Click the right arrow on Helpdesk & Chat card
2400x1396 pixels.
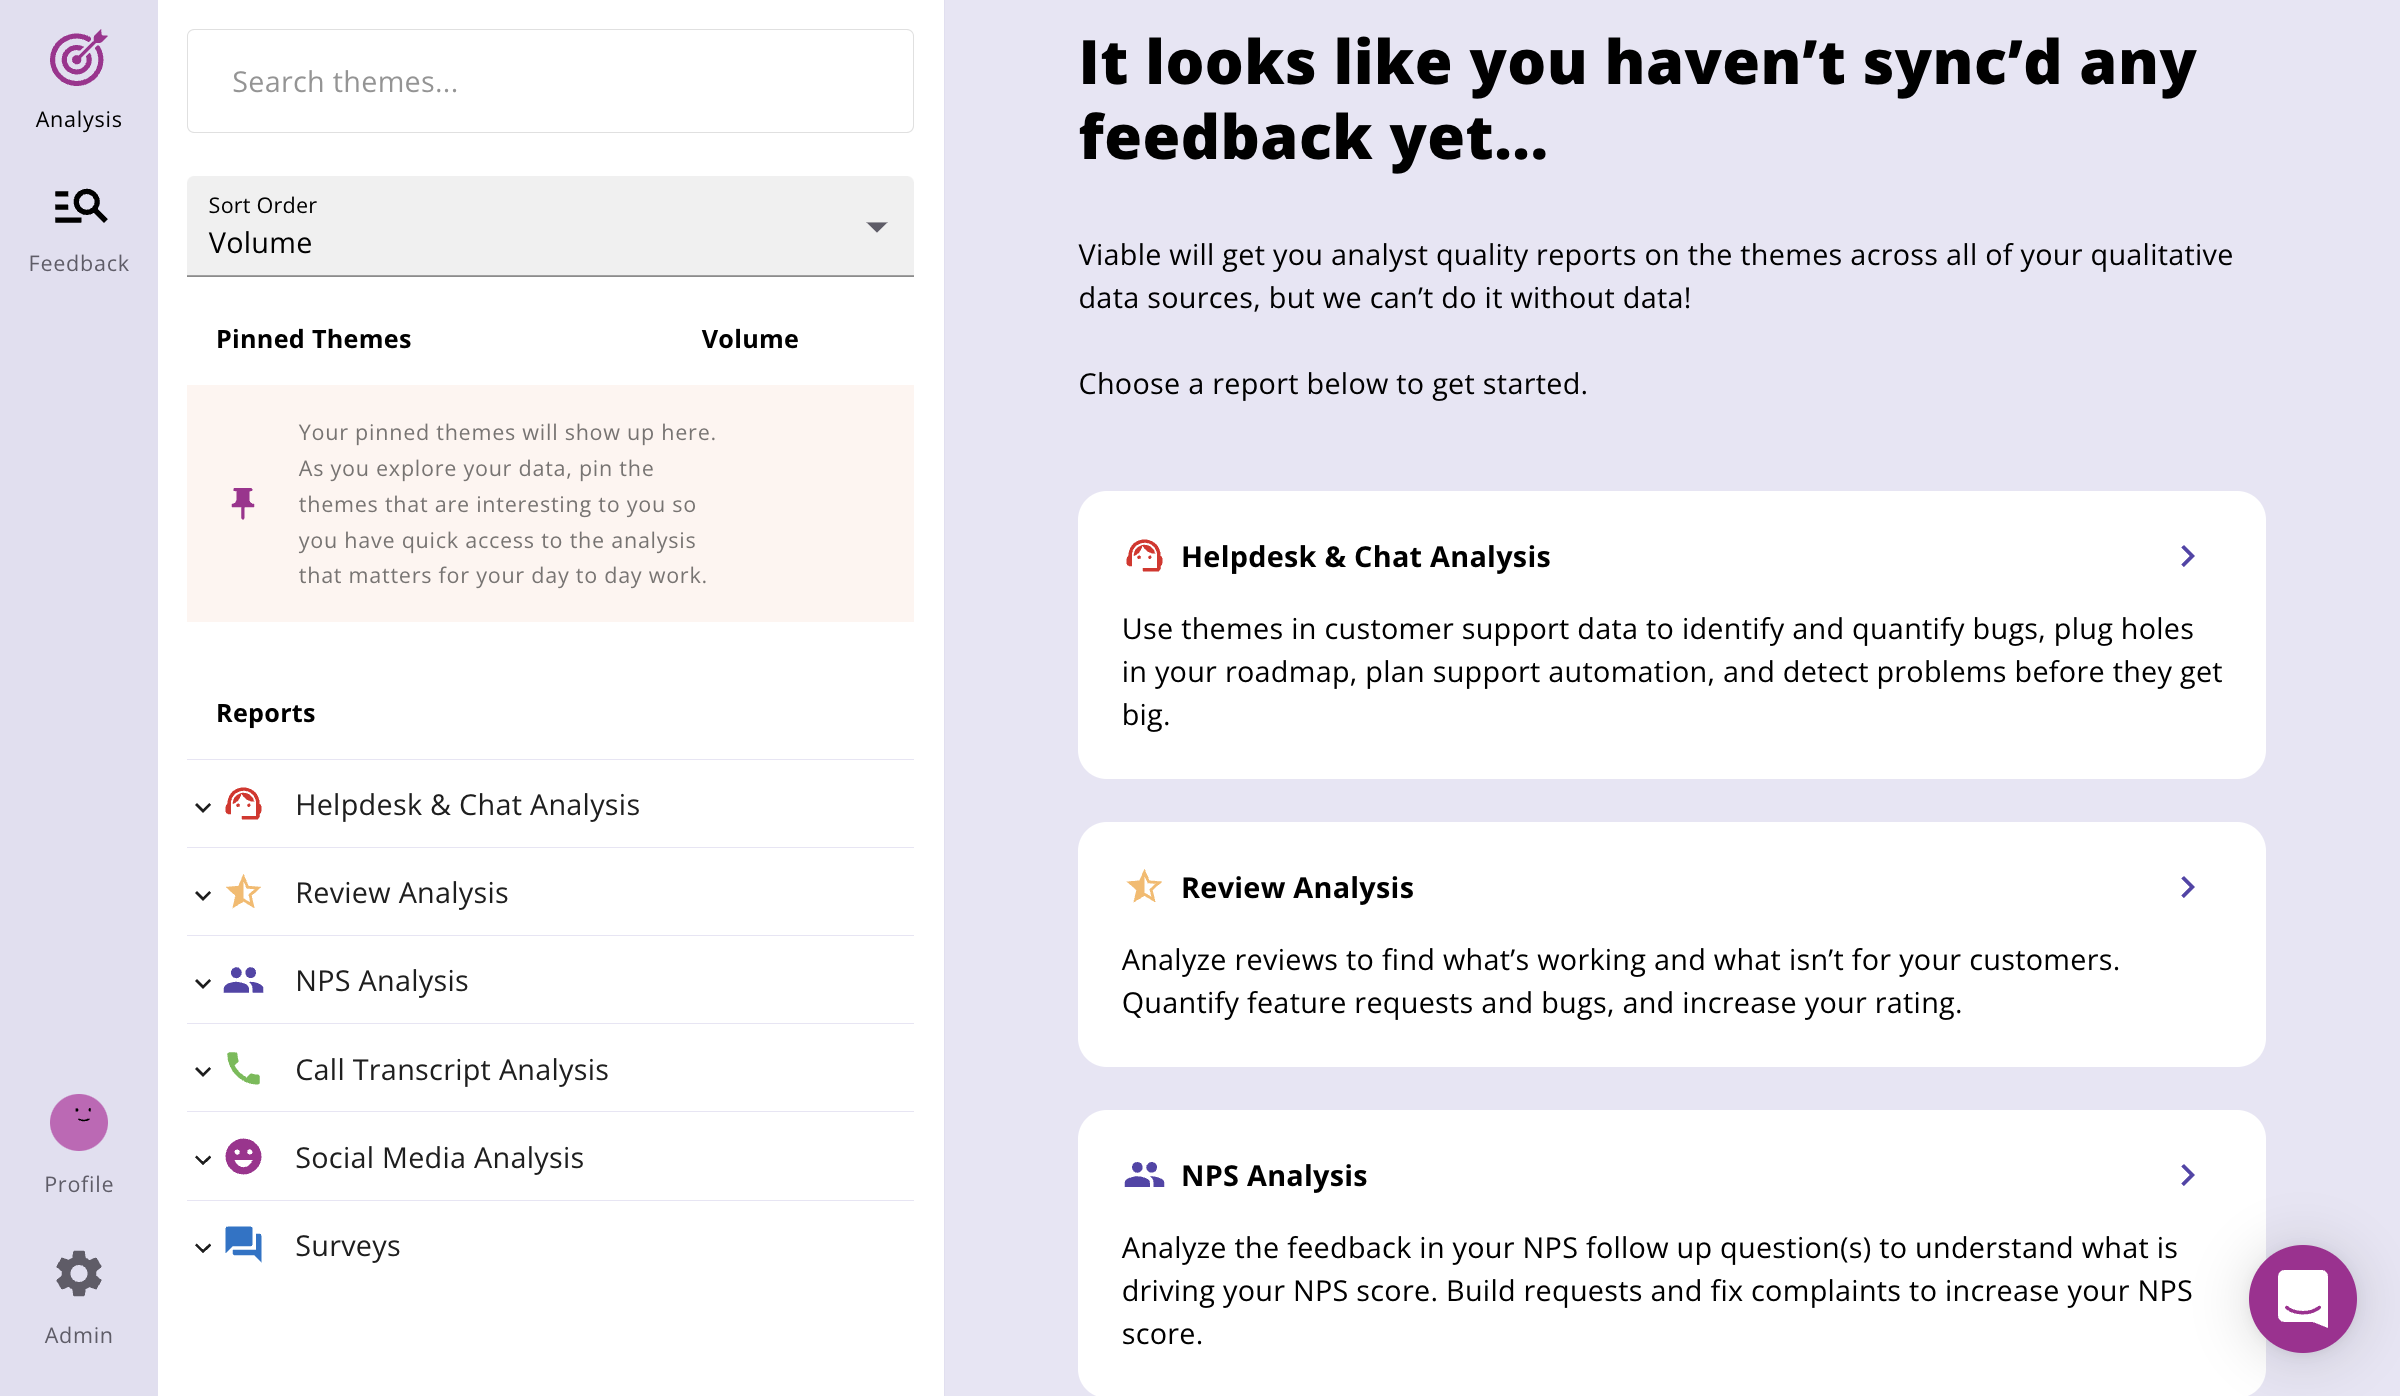(2188, 556)
